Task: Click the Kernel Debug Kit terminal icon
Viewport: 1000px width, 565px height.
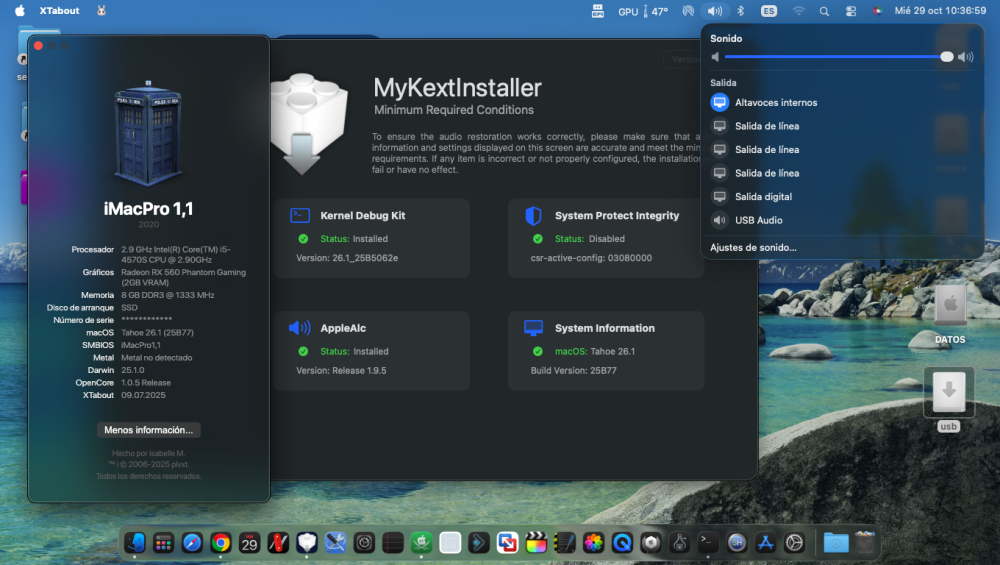Action: [x=300, y=216]
